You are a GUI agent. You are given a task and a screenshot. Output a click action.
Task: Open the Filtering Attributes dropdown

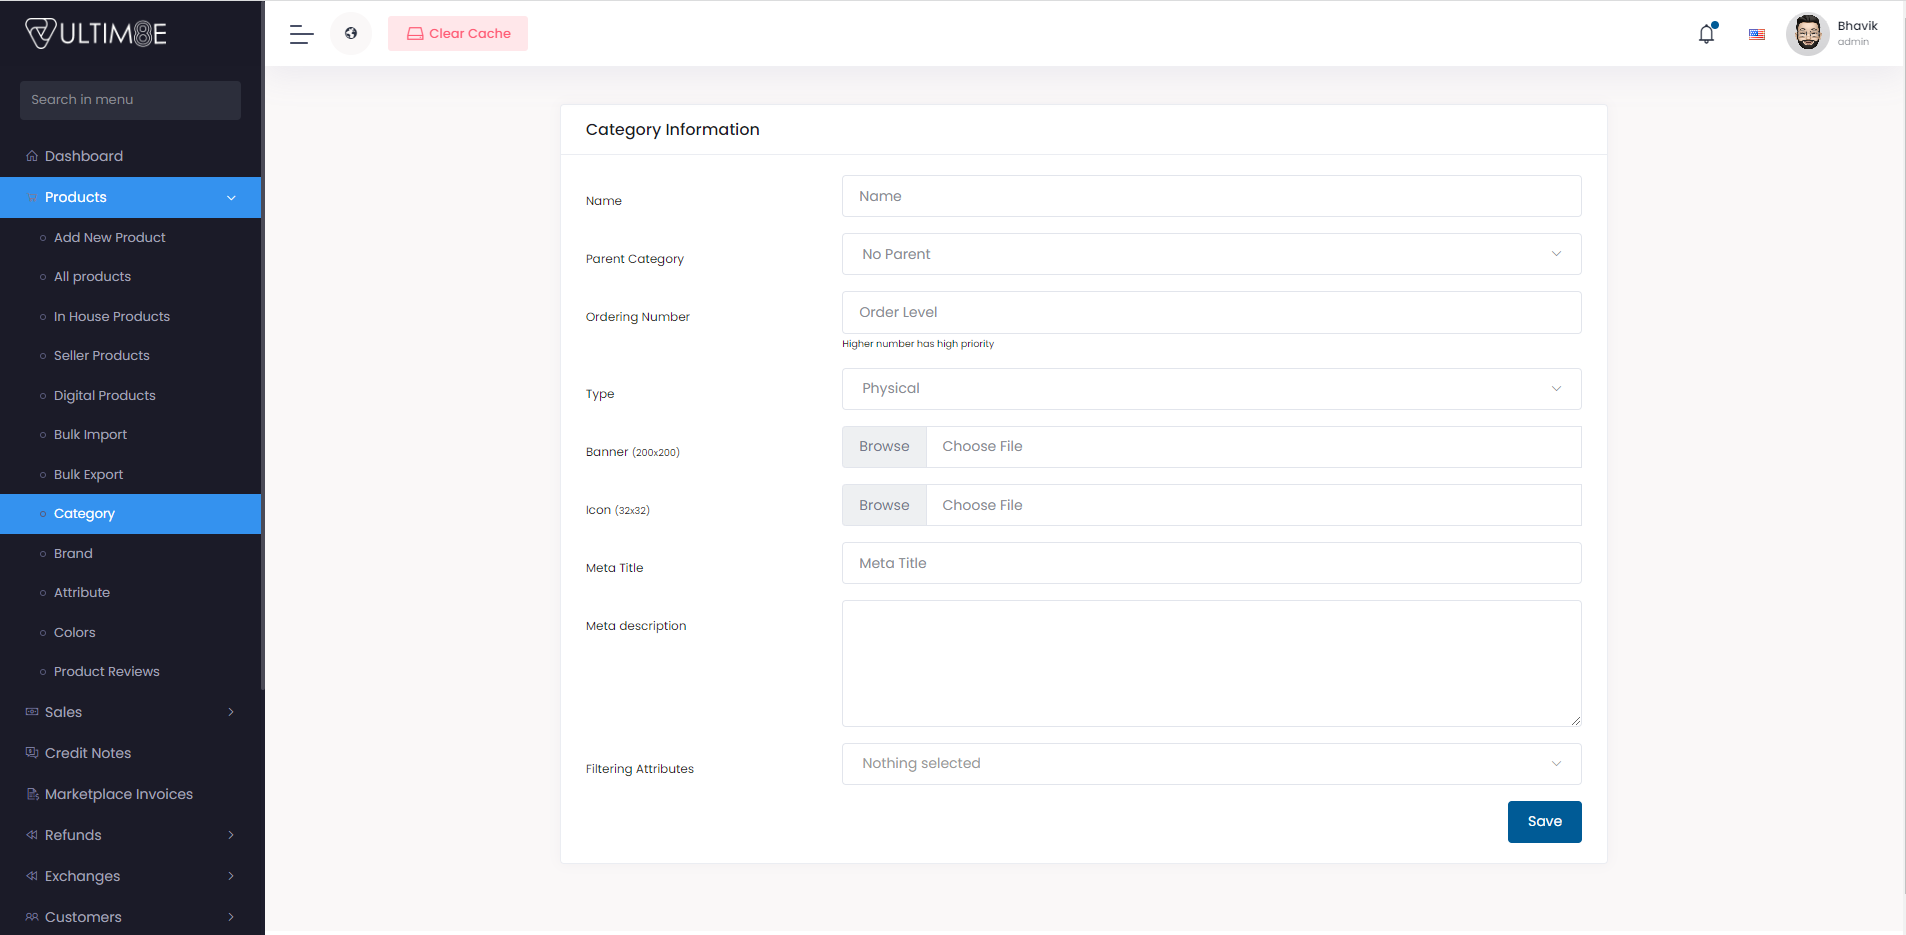coord(1210,764)
